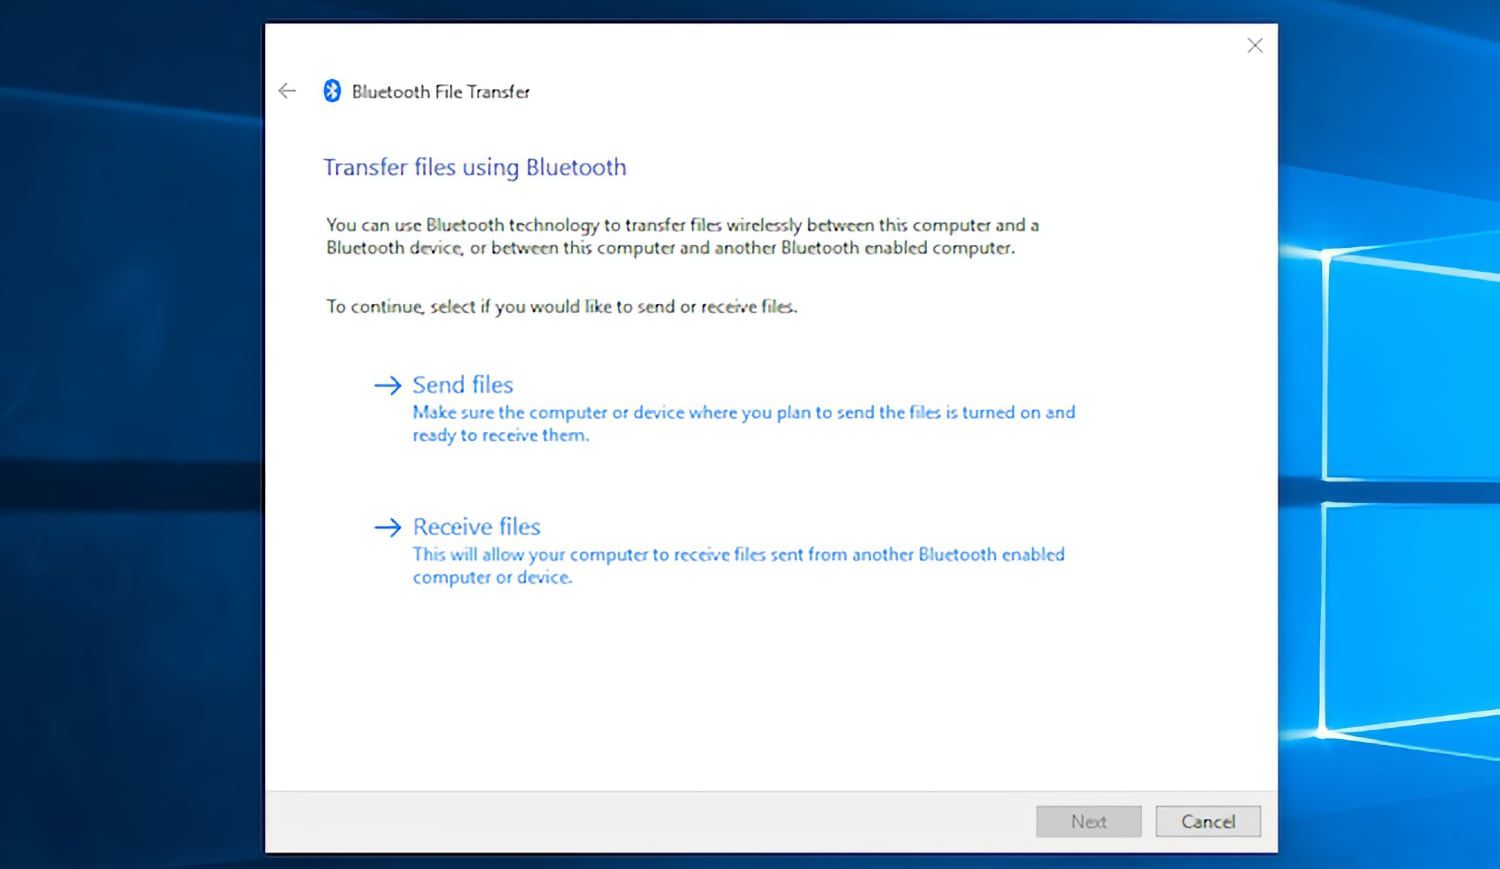The width and height of the screenshot is (1500, 869).
Task: Click the Bluetooth File Transfer window title
Action: click(x=440, y=91)
